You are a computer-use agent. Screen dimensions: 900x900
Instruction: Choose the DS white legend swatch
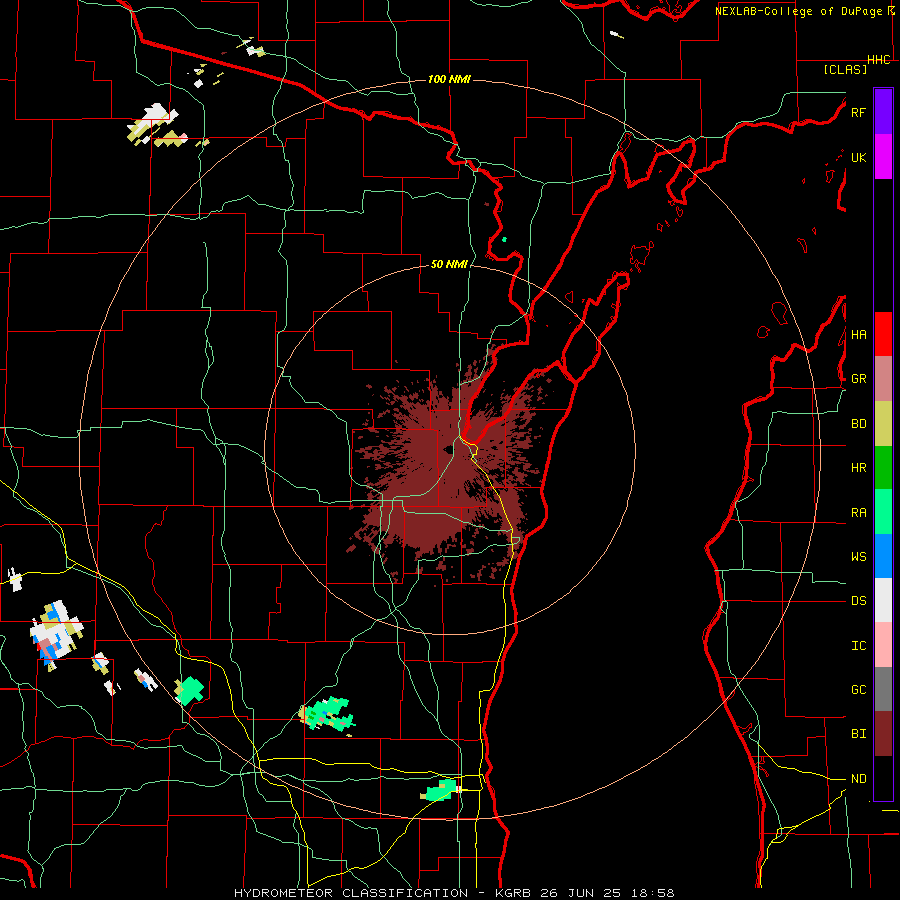(x=883, y=600)
